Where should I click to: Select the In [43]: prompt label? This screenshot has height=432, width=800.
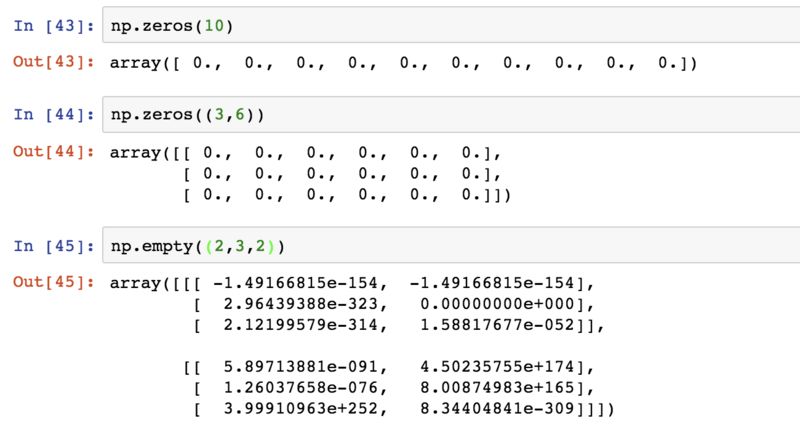[54, 26]
